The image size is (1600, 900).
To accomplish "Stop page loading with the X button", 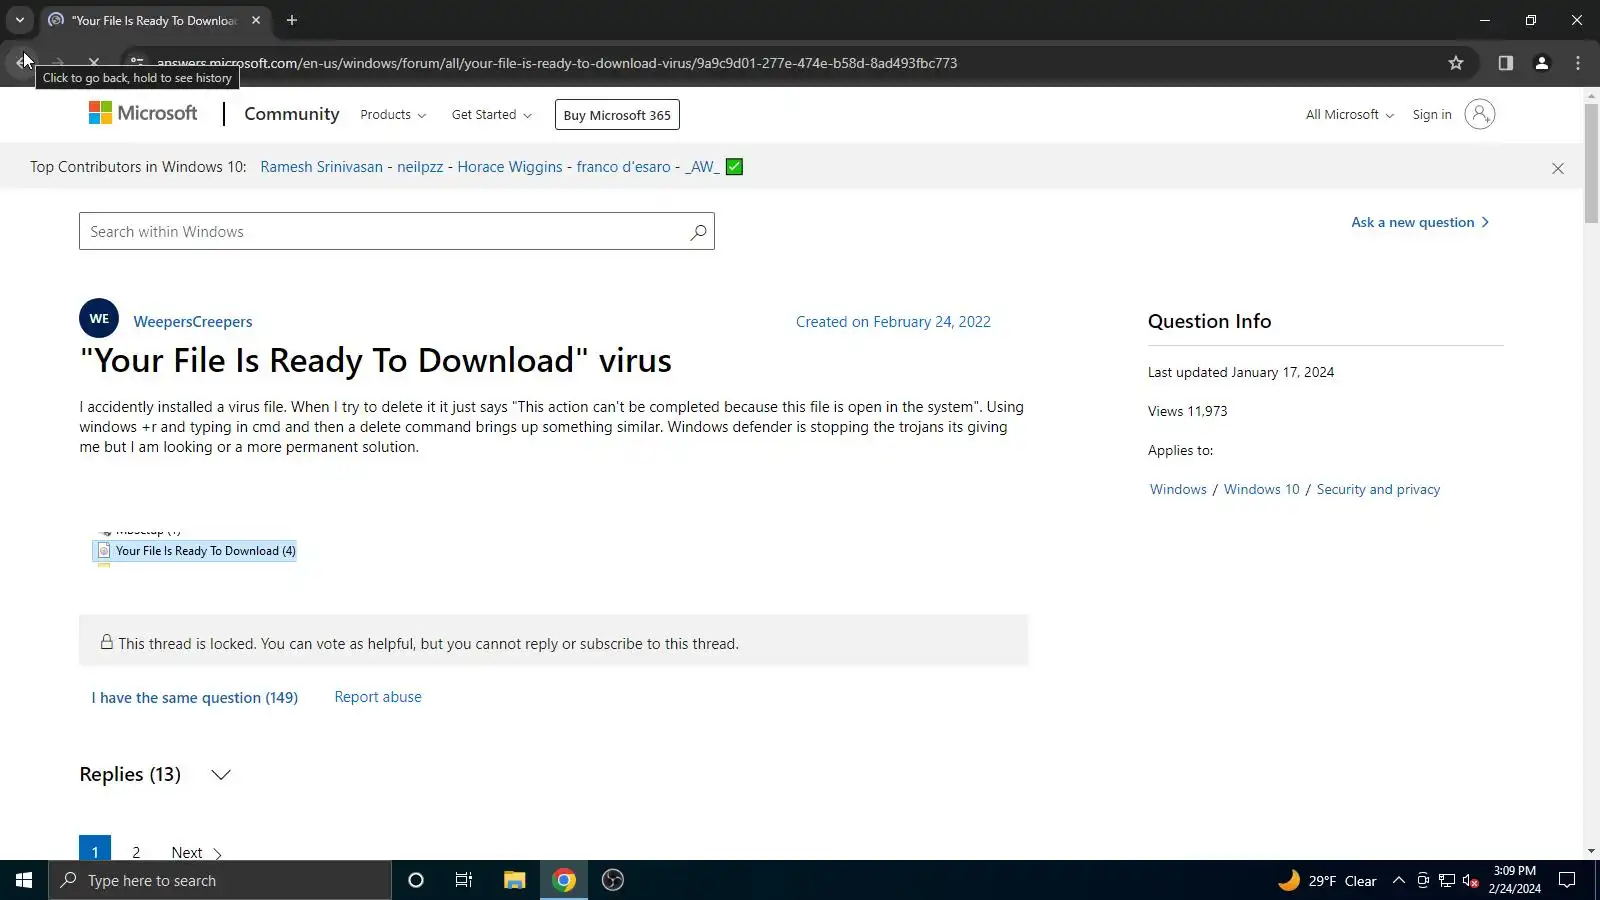I will tap(94, 62).
